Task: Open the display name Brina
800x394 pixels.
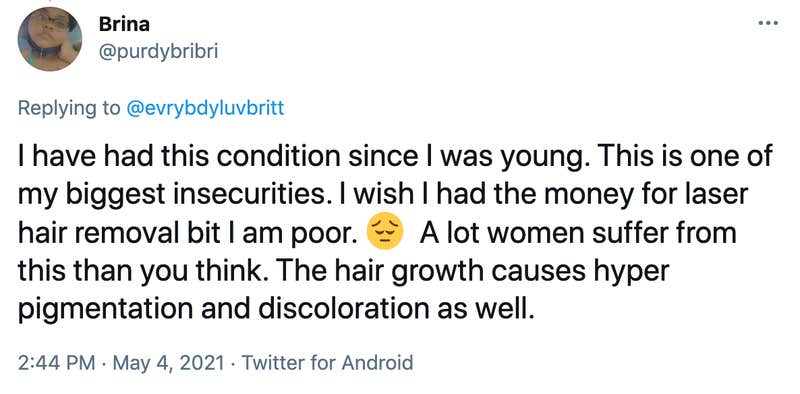Action: pos(124,24)
